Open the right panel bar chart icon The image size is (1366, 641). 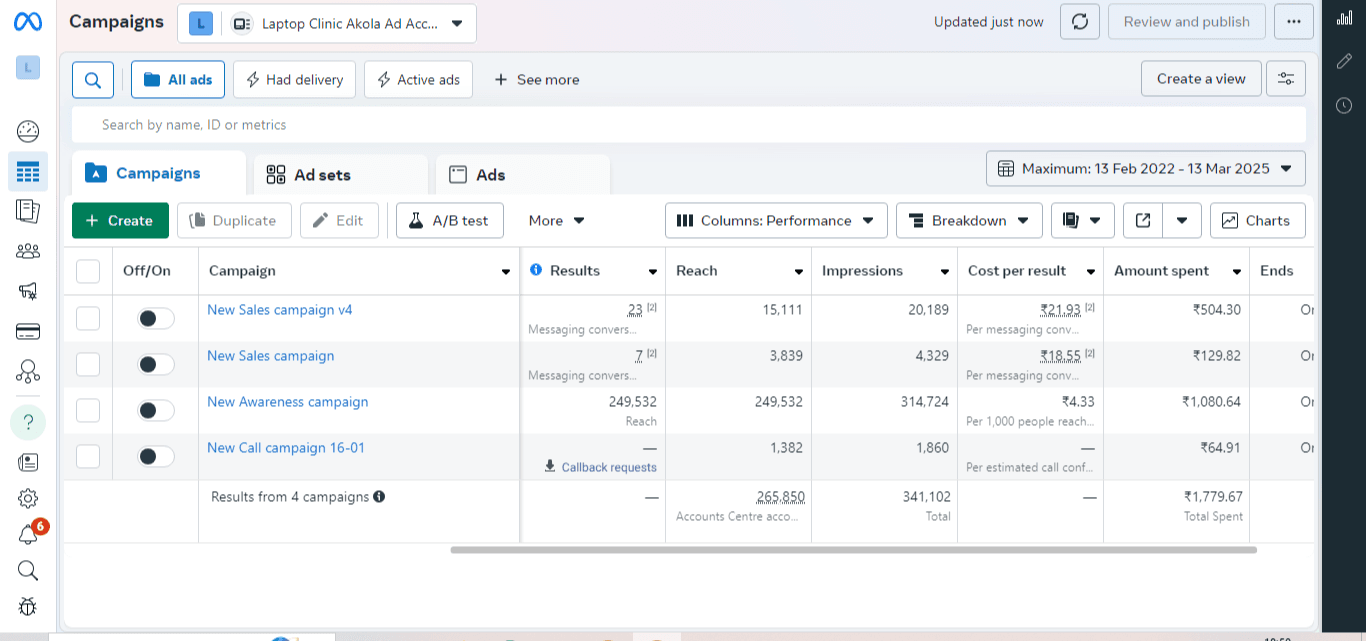click(1344, 18)
